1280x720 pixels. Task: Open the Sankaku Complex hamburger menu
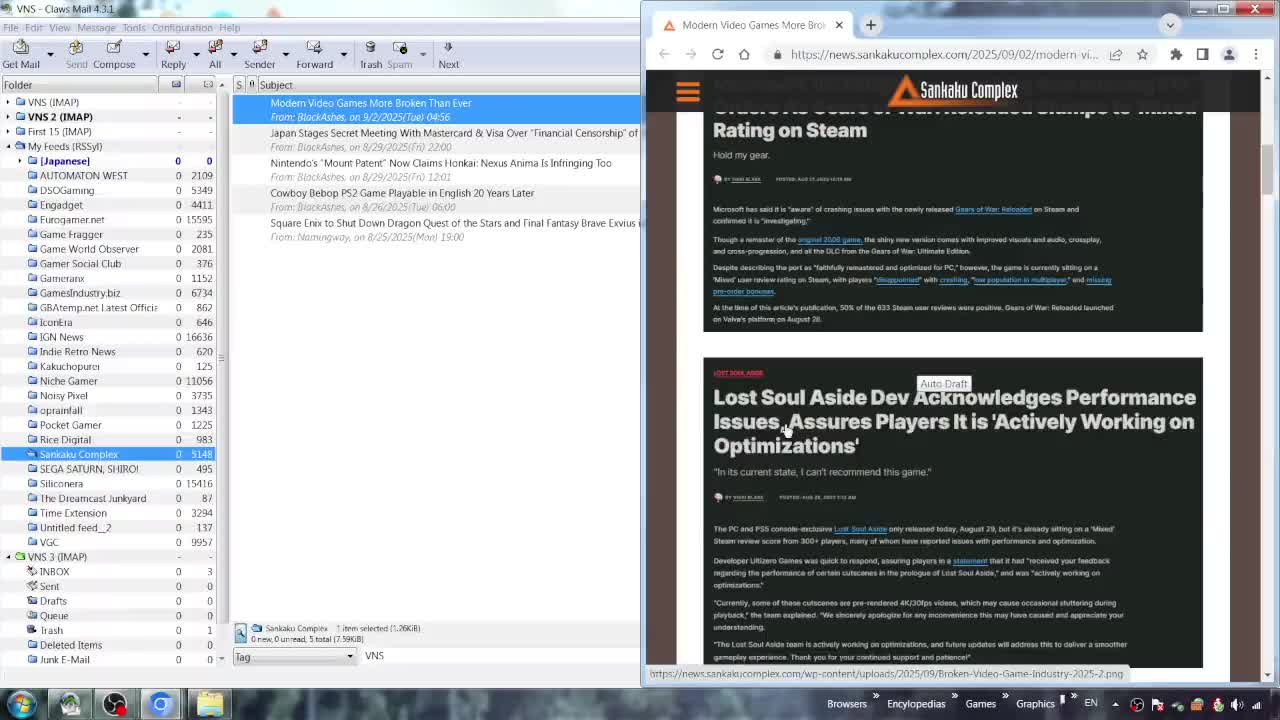point(687,92)
